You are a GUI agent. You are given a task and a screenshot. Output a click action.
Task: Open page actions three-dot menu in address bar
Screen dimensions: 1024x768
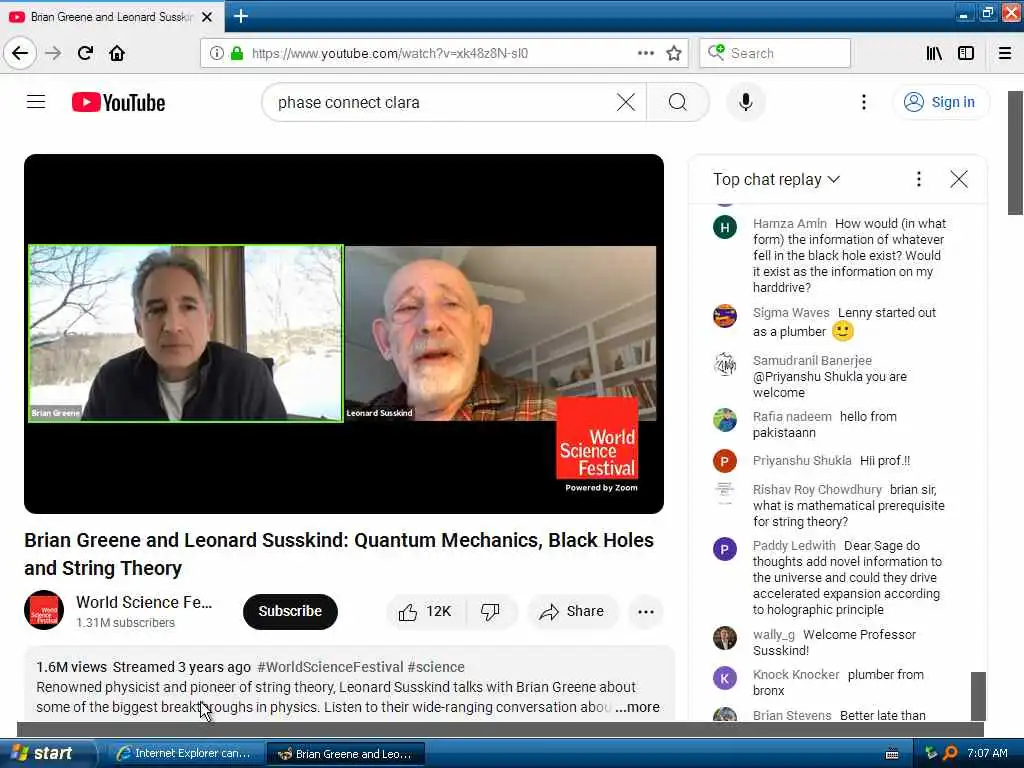click(x=645, y=53)
